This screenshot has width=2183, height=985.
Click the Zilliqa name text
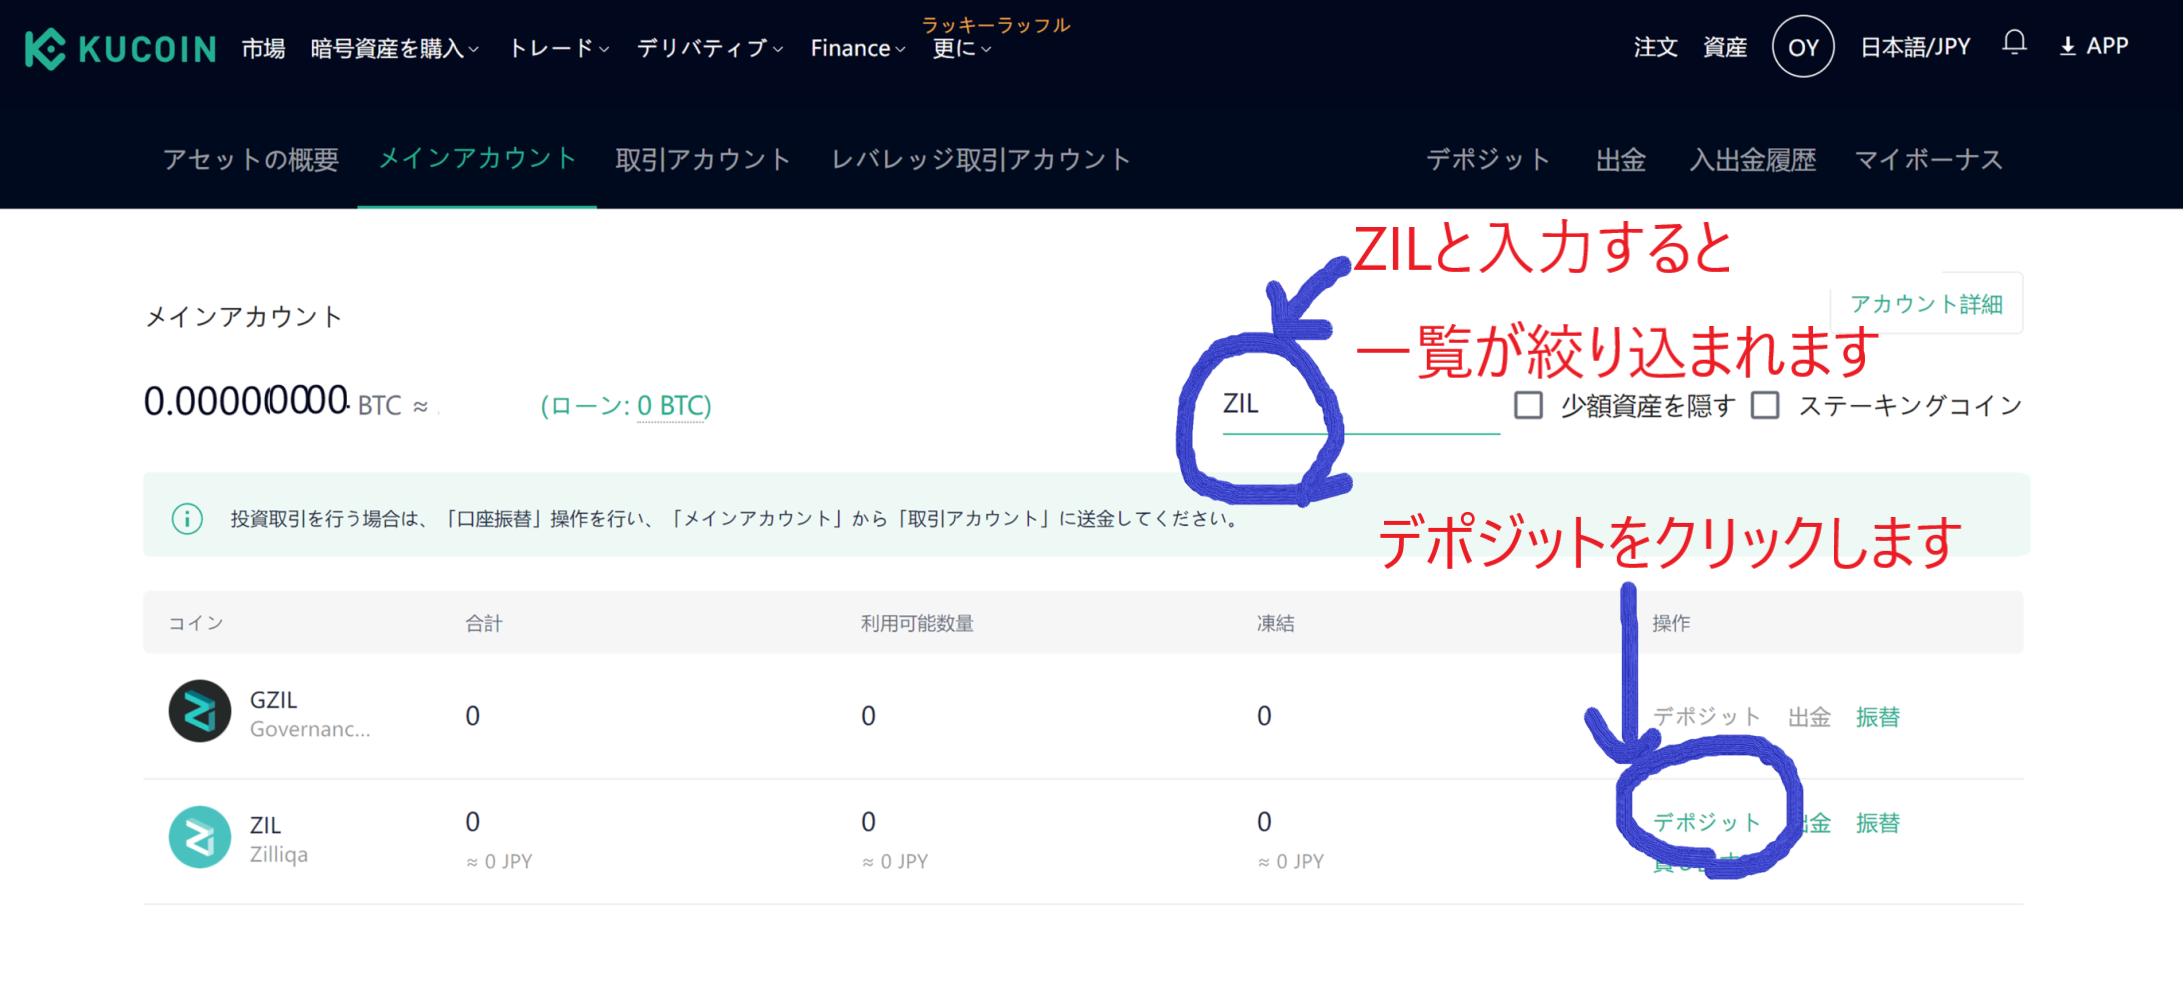pos(279,854)
